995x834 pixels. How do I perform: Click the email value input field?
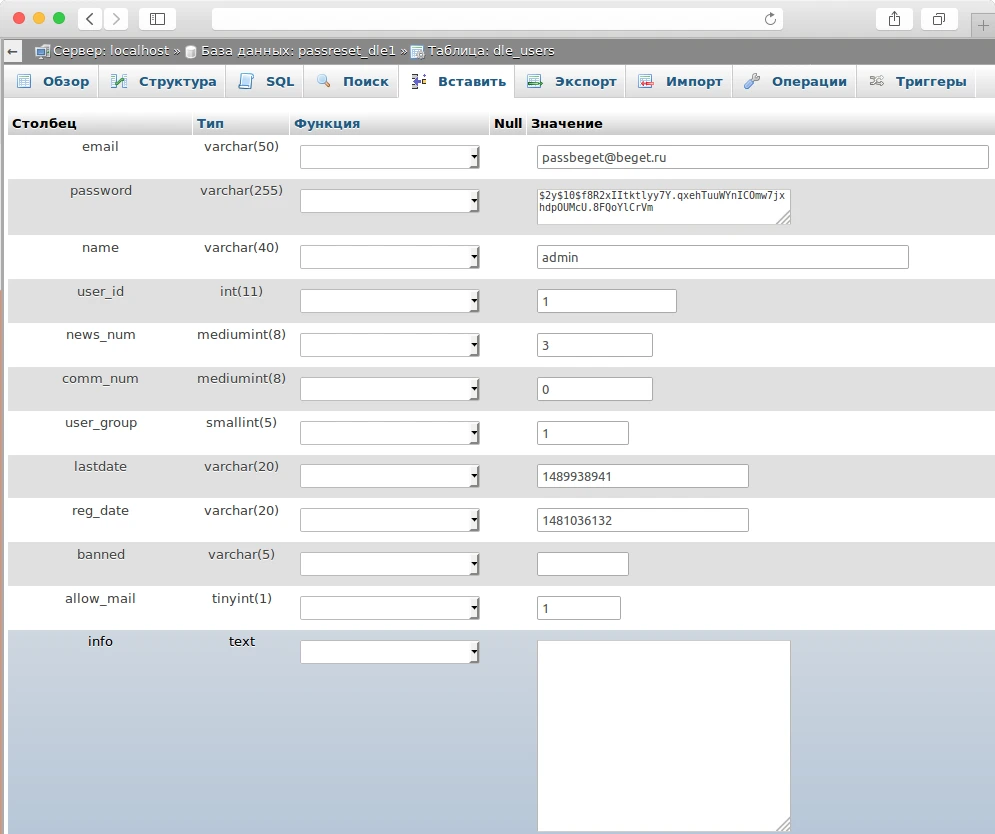point(762,157)
